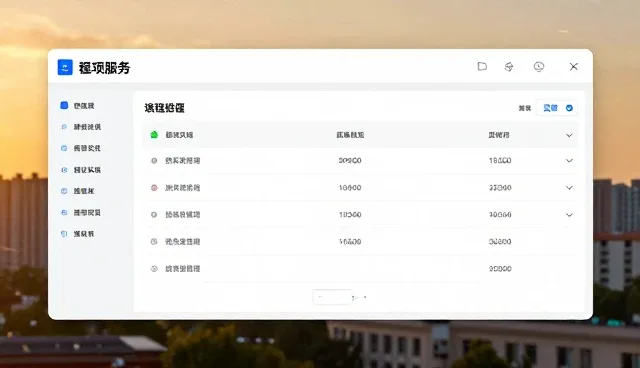Click the page number box below the table
640x368 pixels.
[332, 297]
